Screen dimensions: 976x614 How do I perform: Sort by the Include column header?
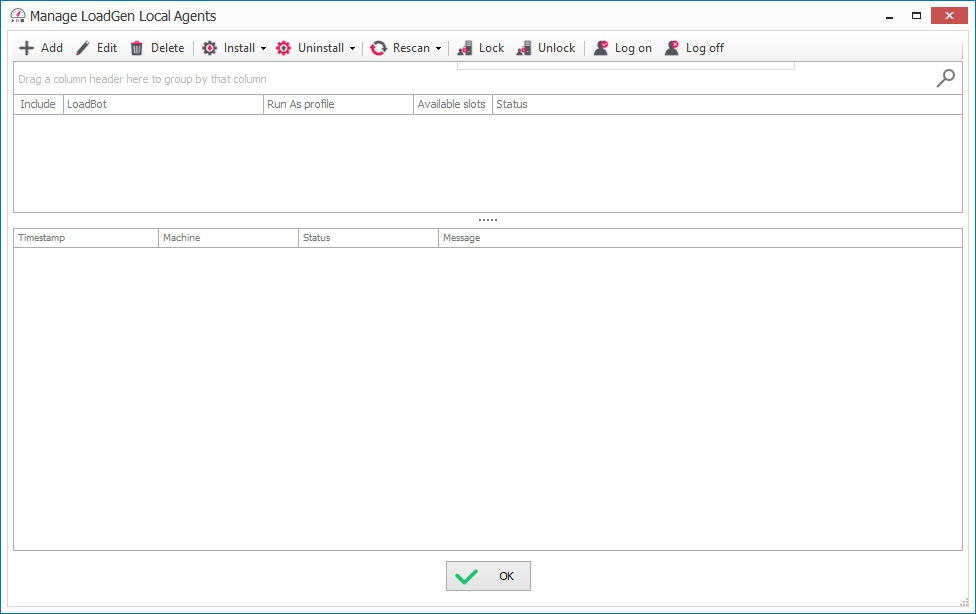(38, 104)
